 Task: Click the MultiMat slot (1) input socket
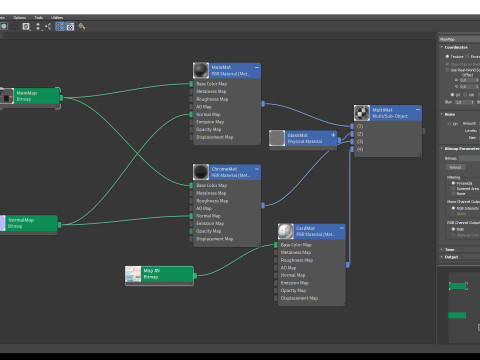point(352,126)
